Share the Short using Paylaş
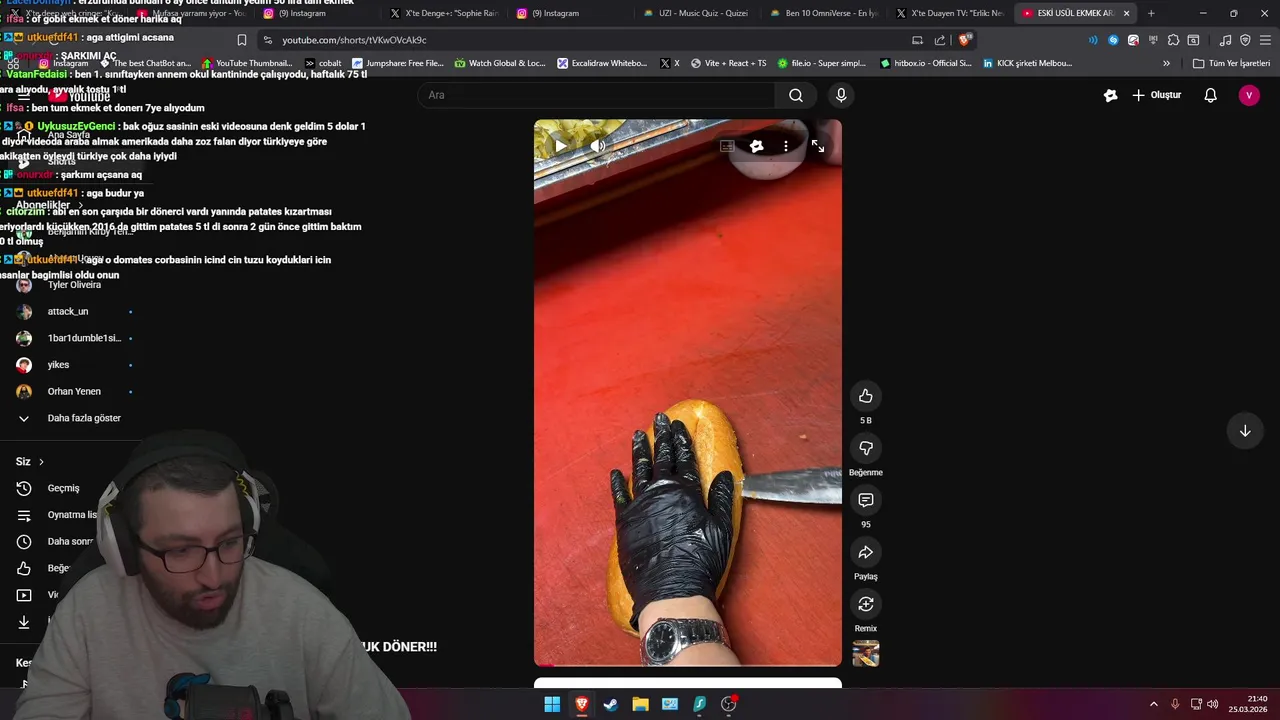Image resolution: width=1280 pixels, height=720 pixels. tap(866, 552)
